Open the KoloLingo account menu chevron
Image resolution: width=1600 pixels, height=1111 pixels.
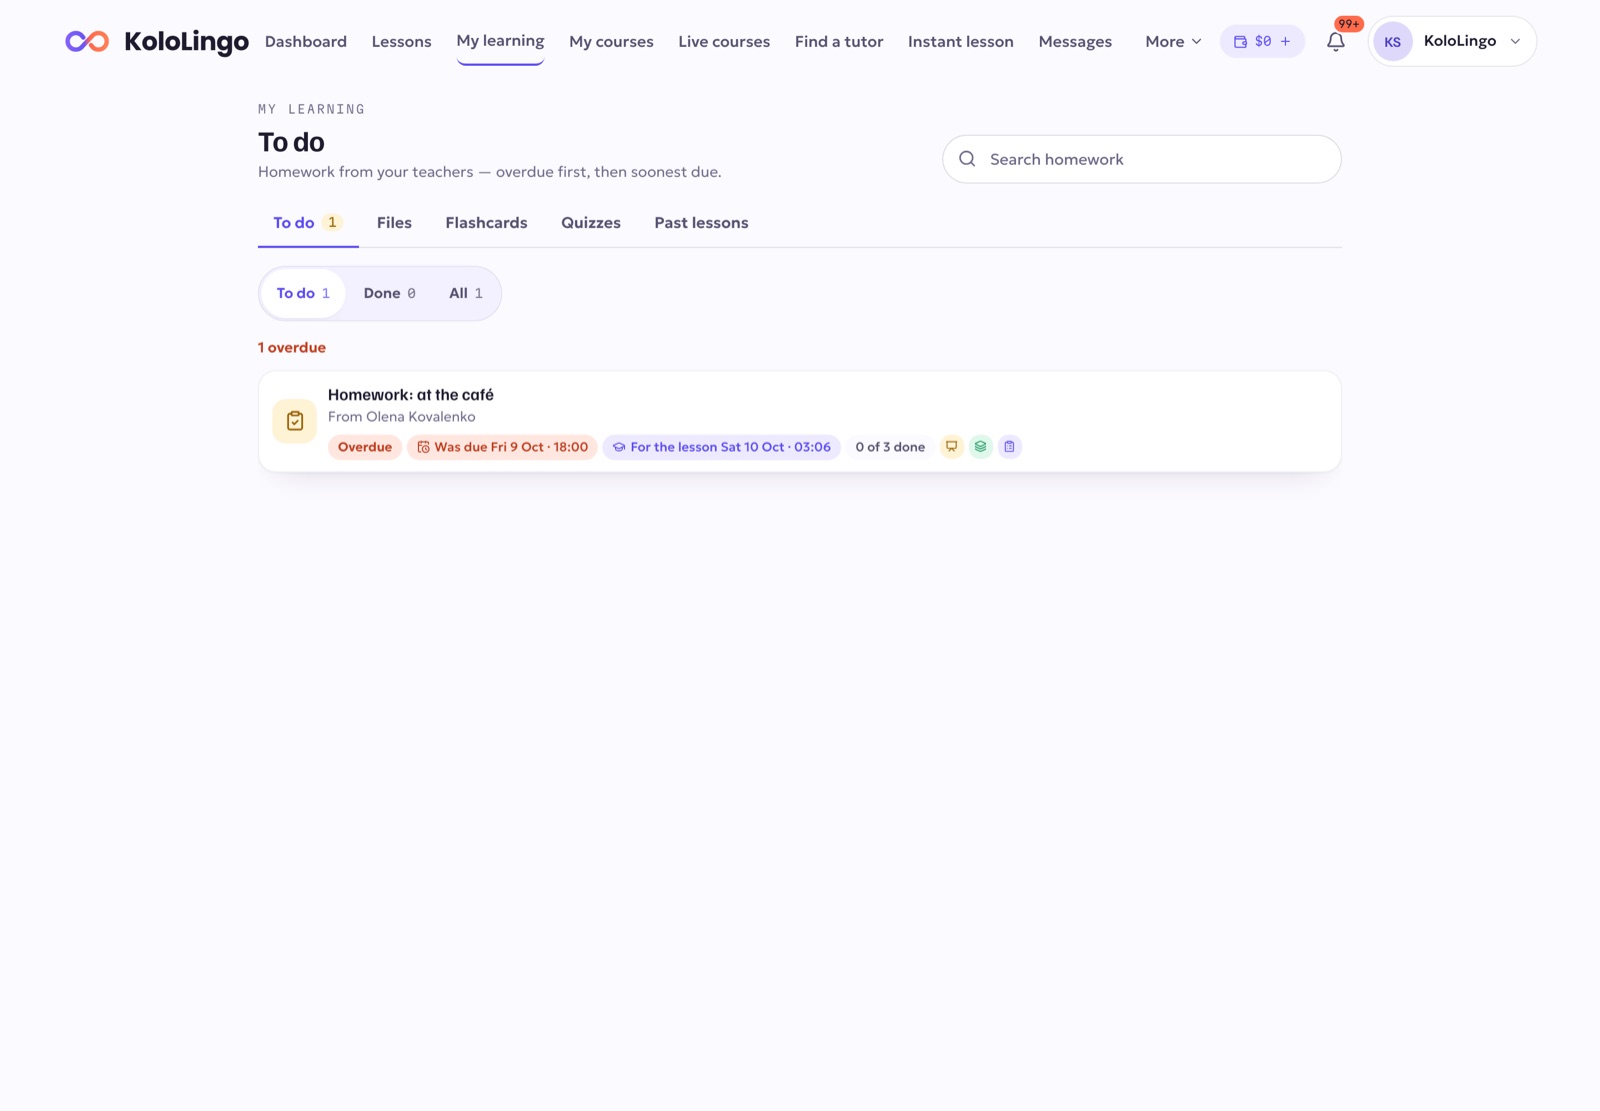(1515, 41)
